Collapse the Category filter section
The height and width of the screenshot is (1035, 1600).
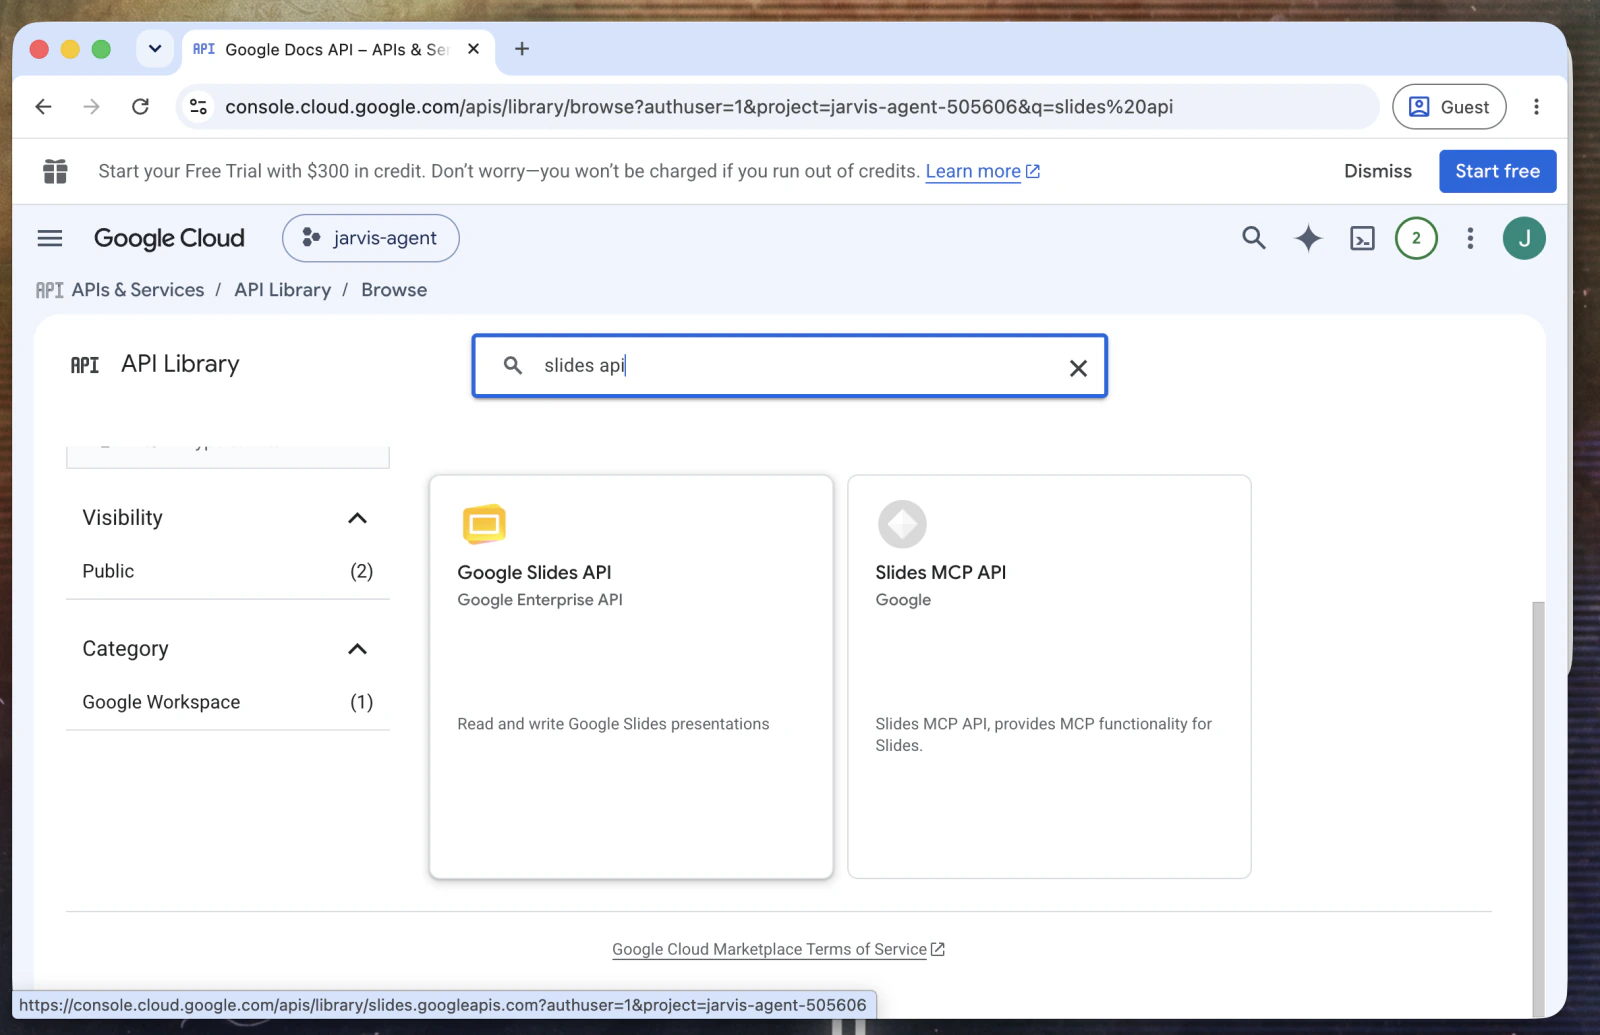(x=357, y=649)
